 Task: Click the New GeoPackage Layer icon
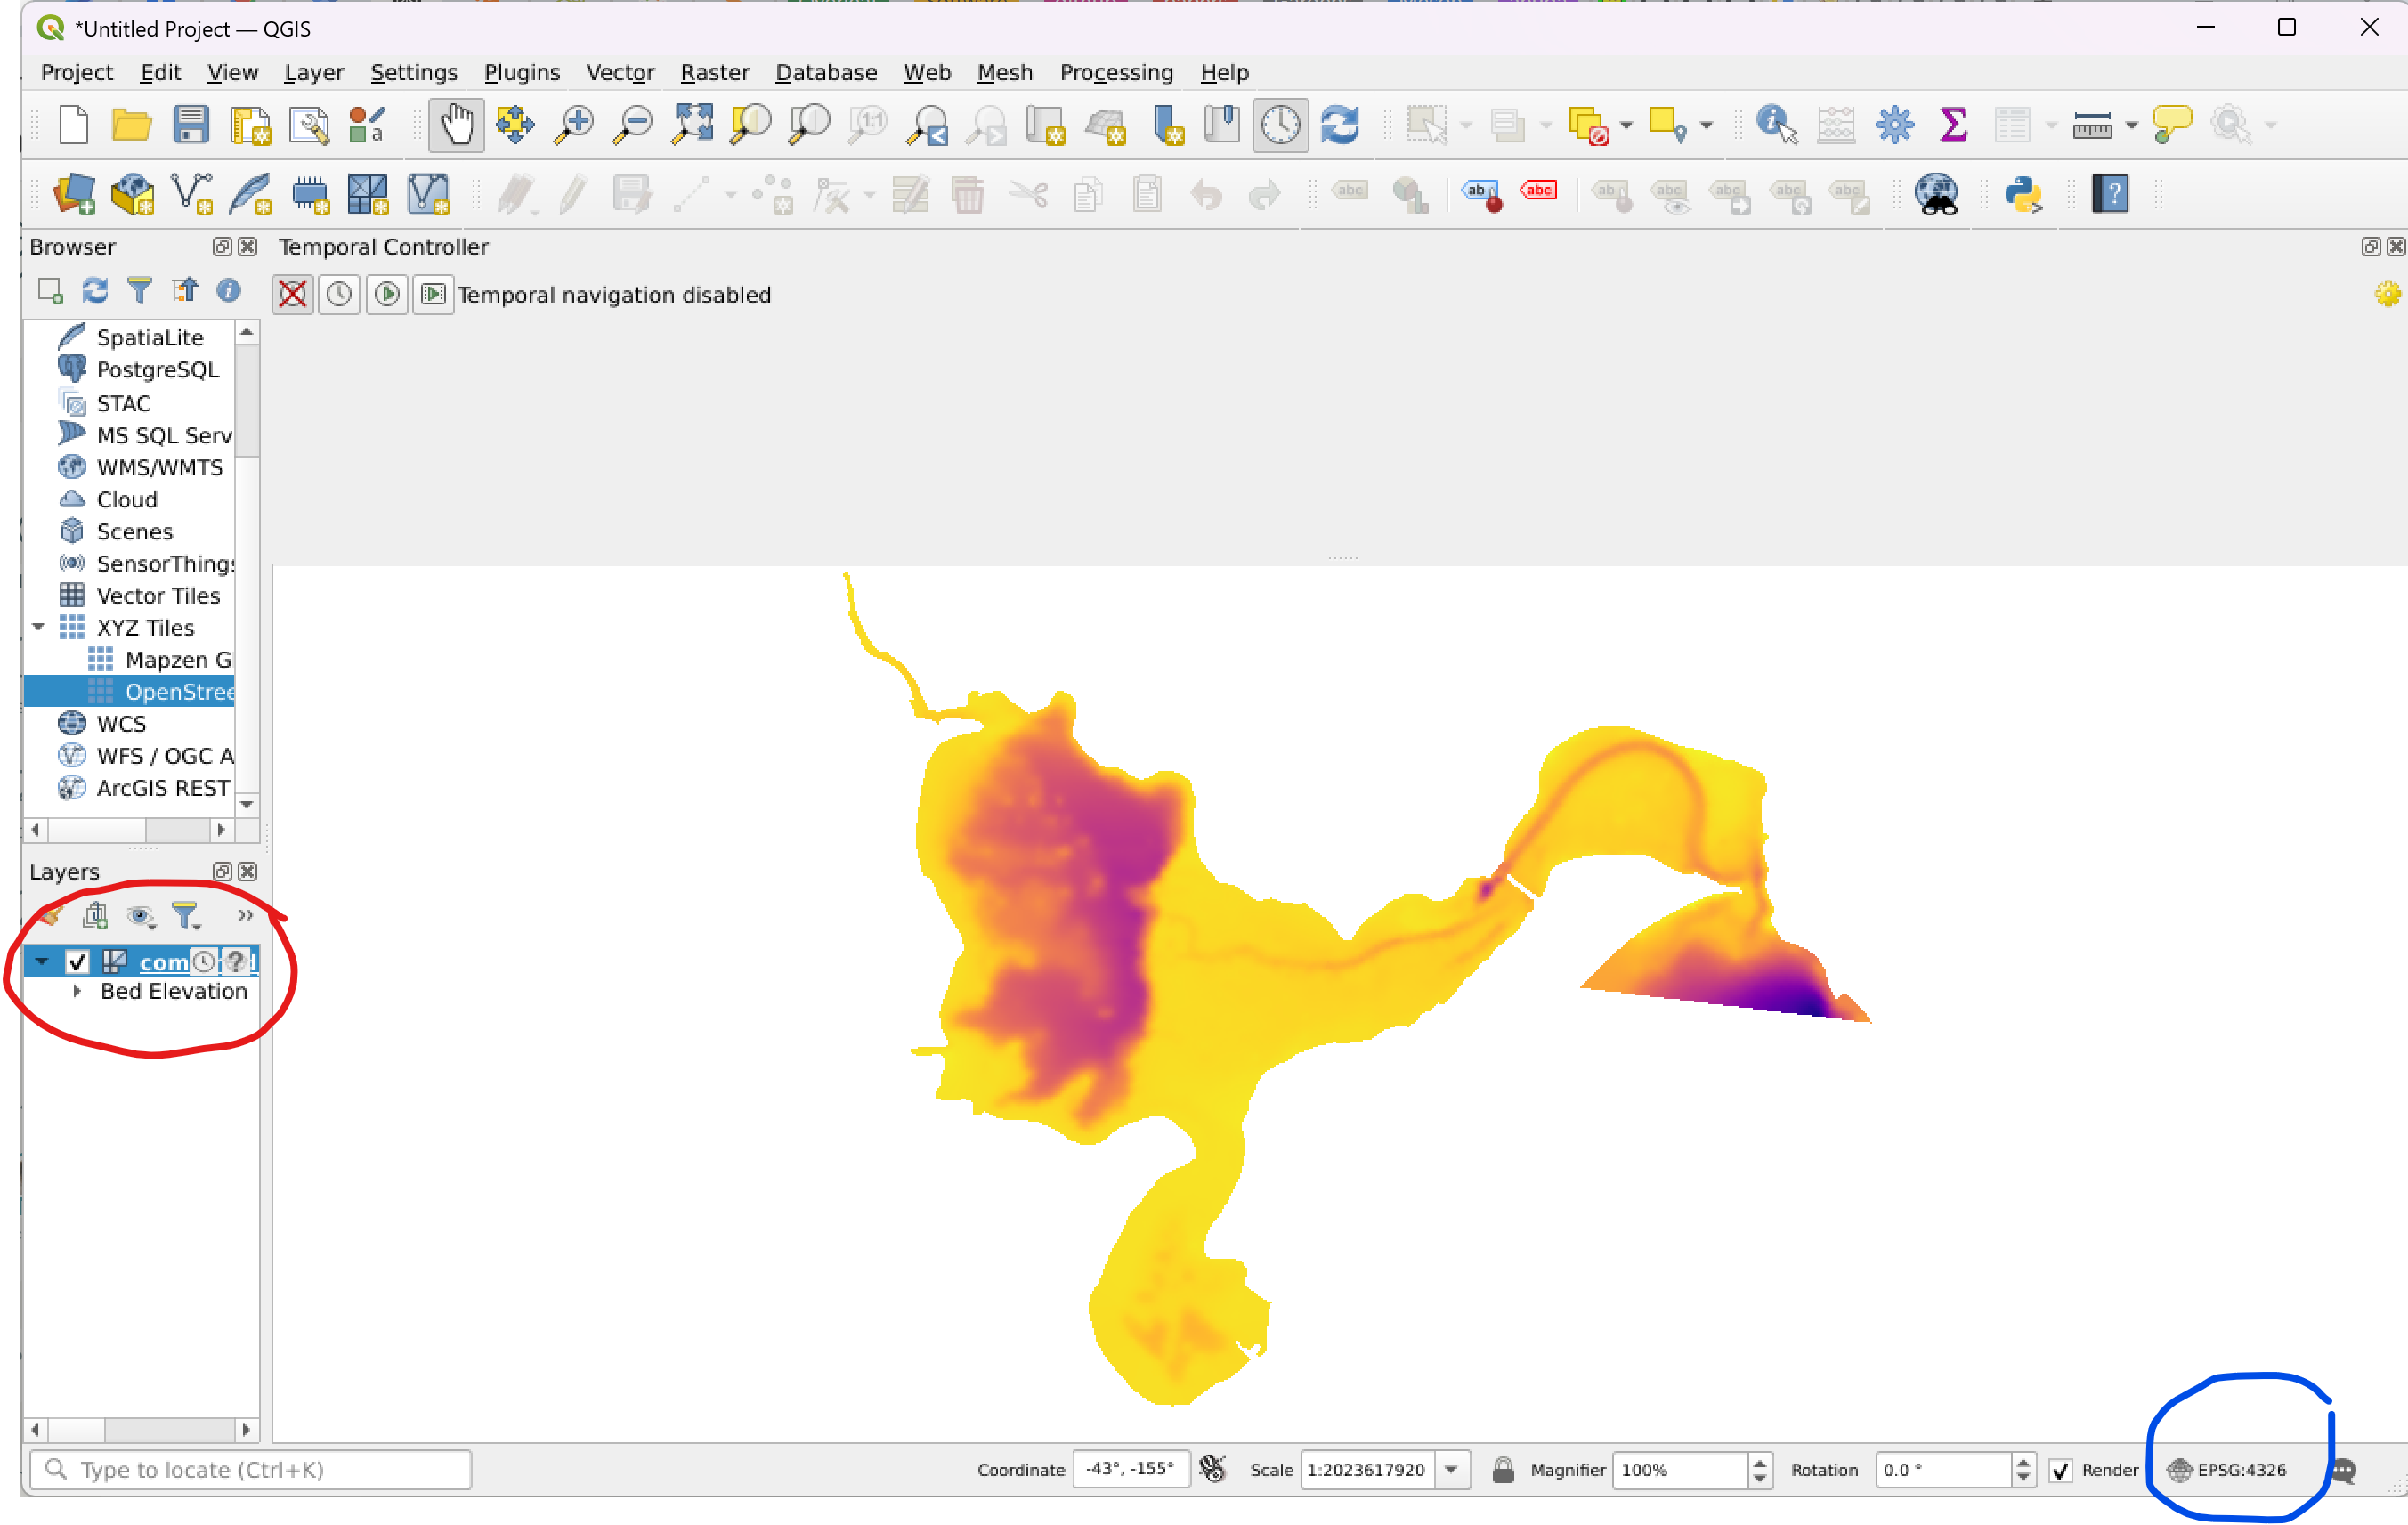(x=132, y=194)
